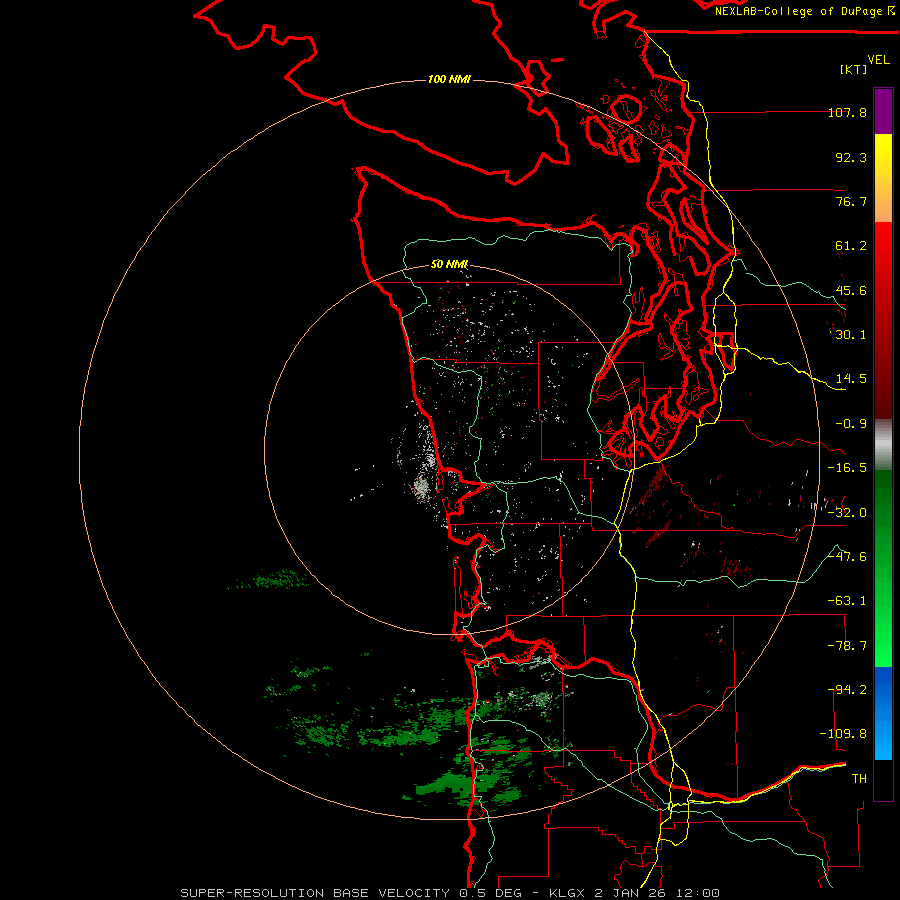Click the -78.7 velocity scale value
The height and width of the screenshot is (900, 900).
(847, 646)
